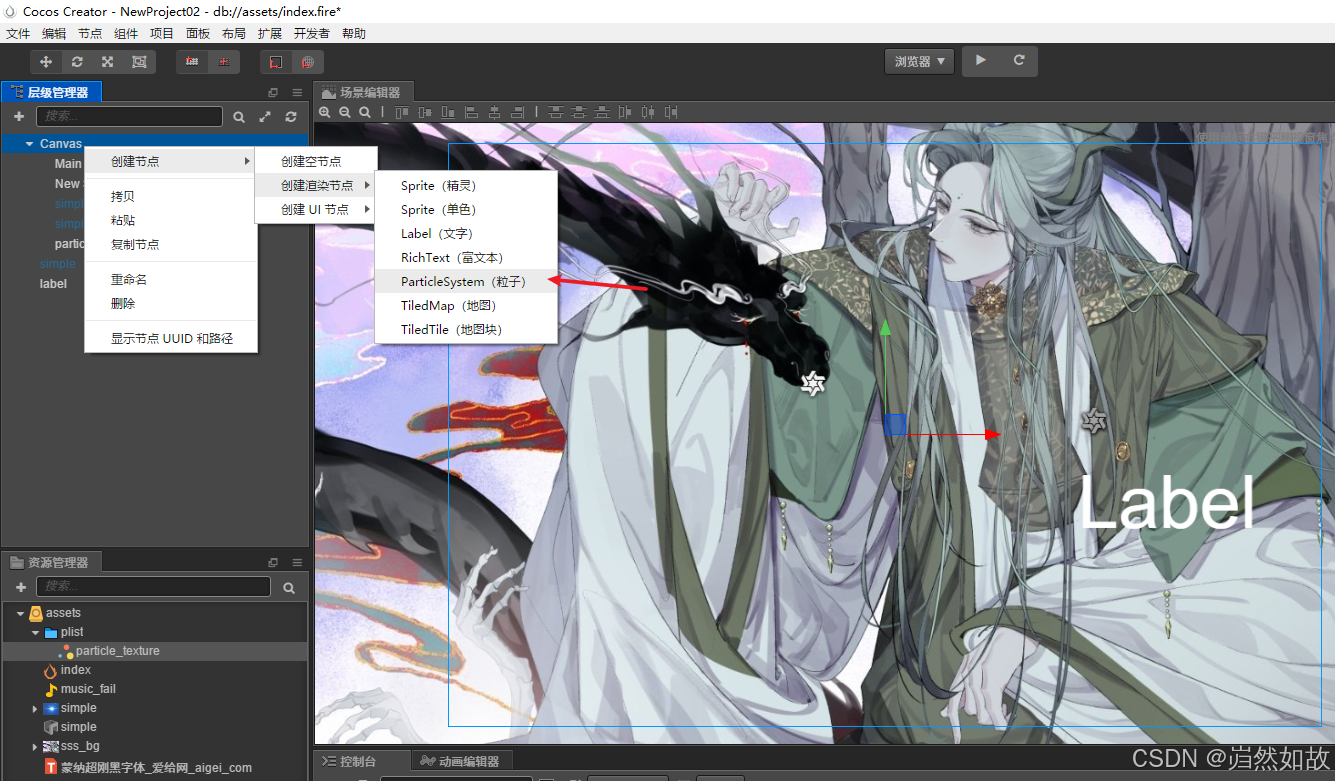This screenshot has height=781, width=1335.
Task: Distribute nodes by horizontal centers
Action: point(648,112)
